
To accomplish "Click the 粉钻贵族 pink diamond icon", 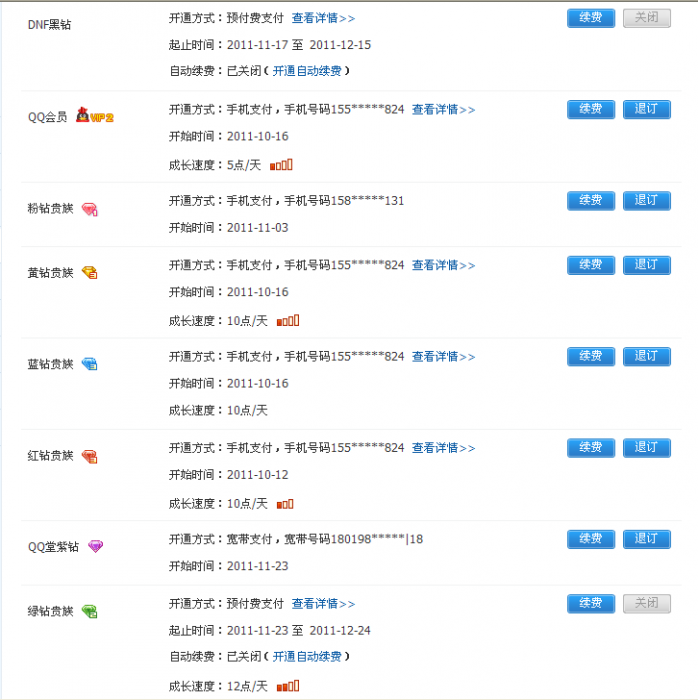I will click(x=89, y=209).
